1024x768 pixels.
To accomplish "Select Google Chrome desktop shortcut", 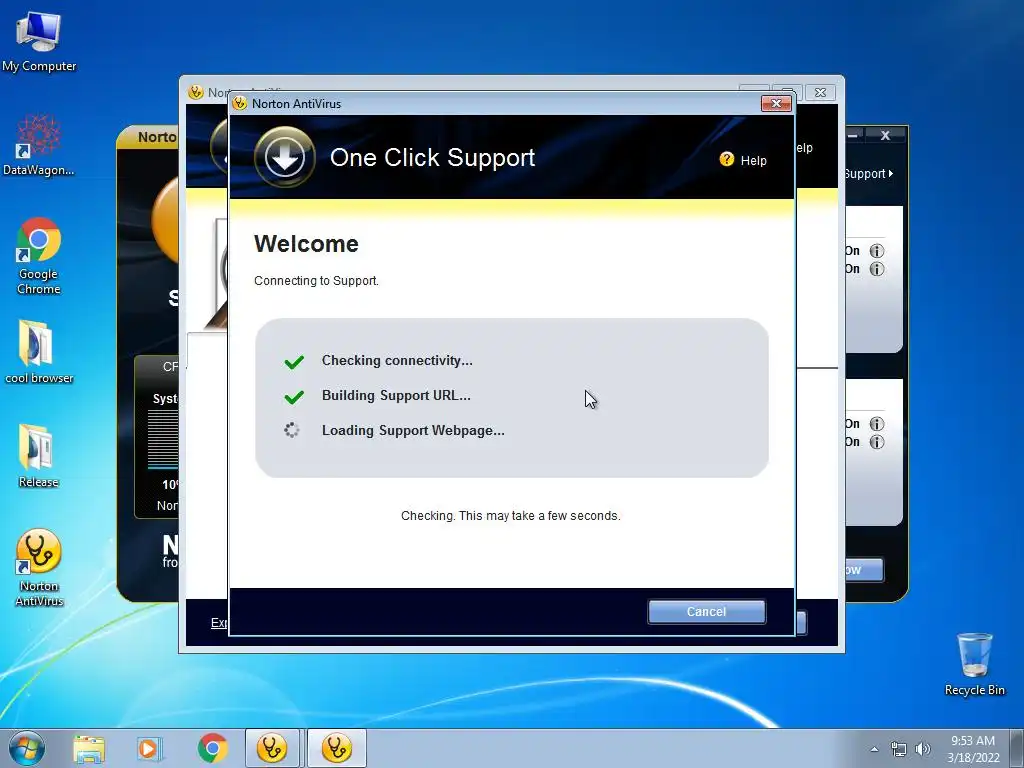I will pos(39,256).
